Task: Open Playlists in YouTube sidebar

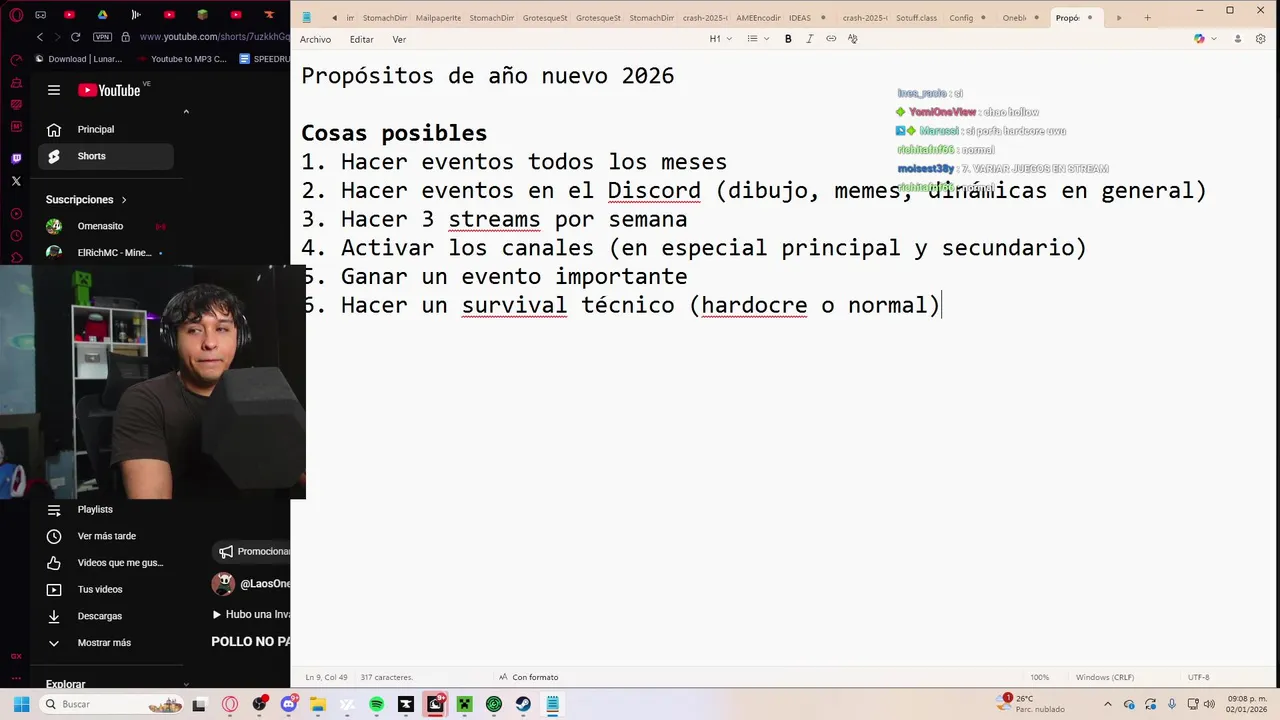Action: 105,509
